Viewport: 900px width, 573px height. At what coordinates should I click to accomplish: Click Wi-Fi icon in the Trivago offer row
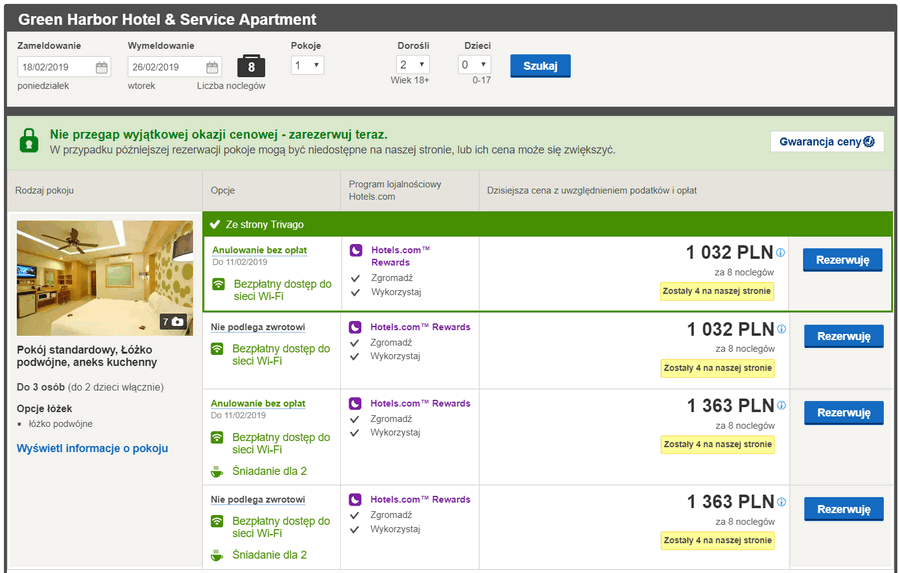(x=219, y=284)
